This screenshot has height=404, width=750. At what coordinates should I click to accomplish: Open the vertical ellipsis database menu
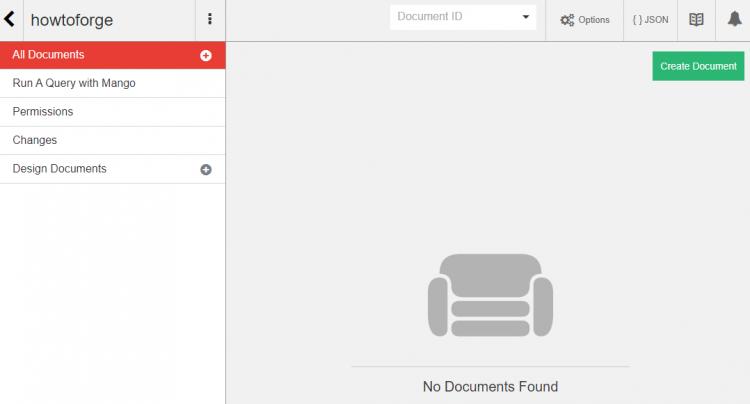click(209, 19)
